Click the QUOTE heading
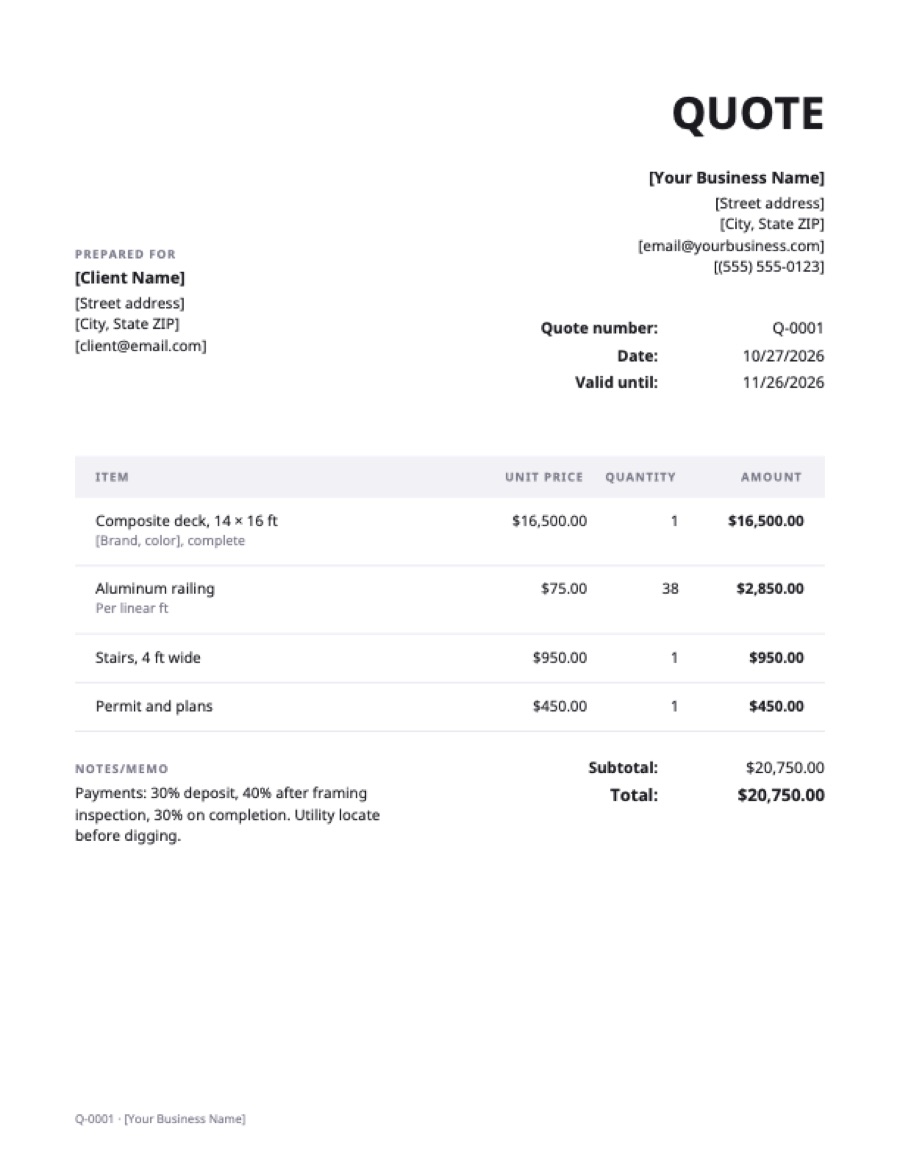This screenshot has width=900, height=1164. (748, 114)
